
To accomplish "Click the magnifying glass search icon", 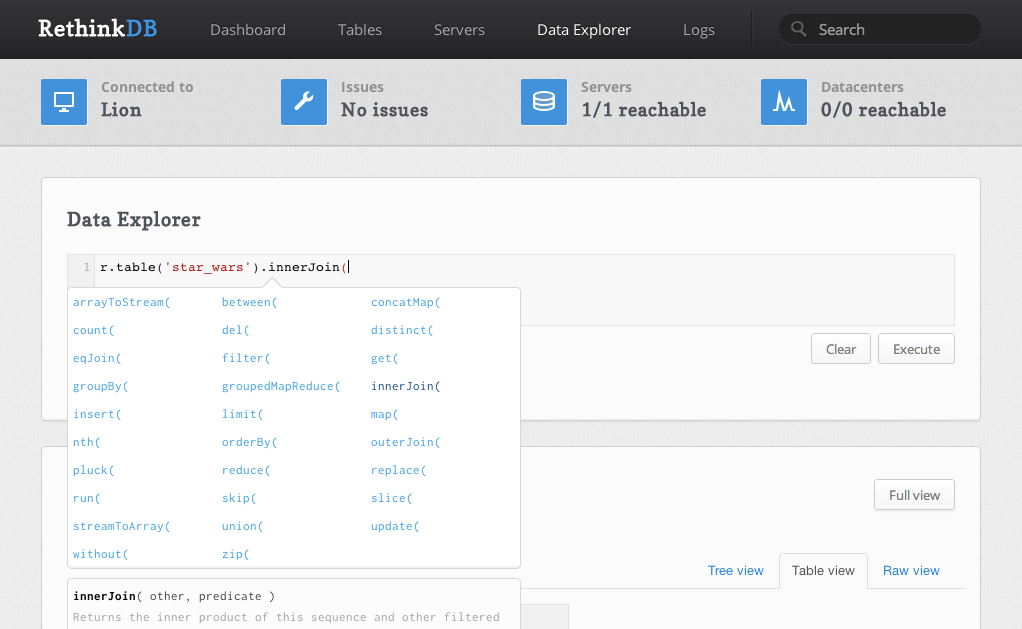I will [798, 30].
